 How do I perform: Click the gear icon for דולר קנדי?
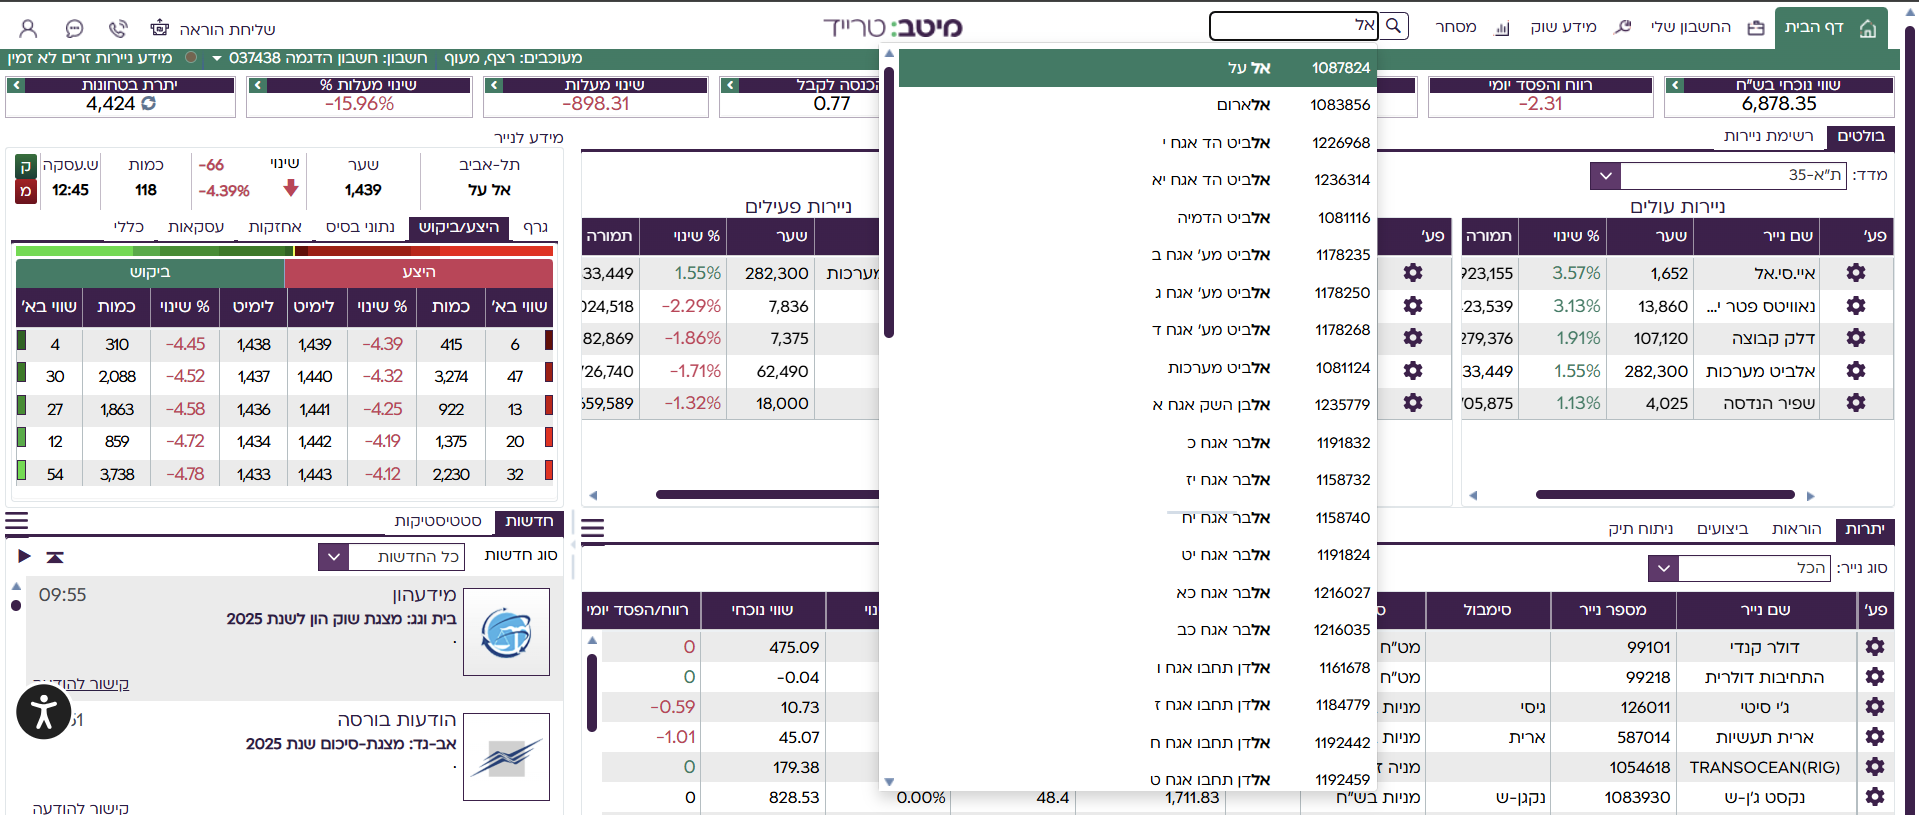pos(1874,647)
